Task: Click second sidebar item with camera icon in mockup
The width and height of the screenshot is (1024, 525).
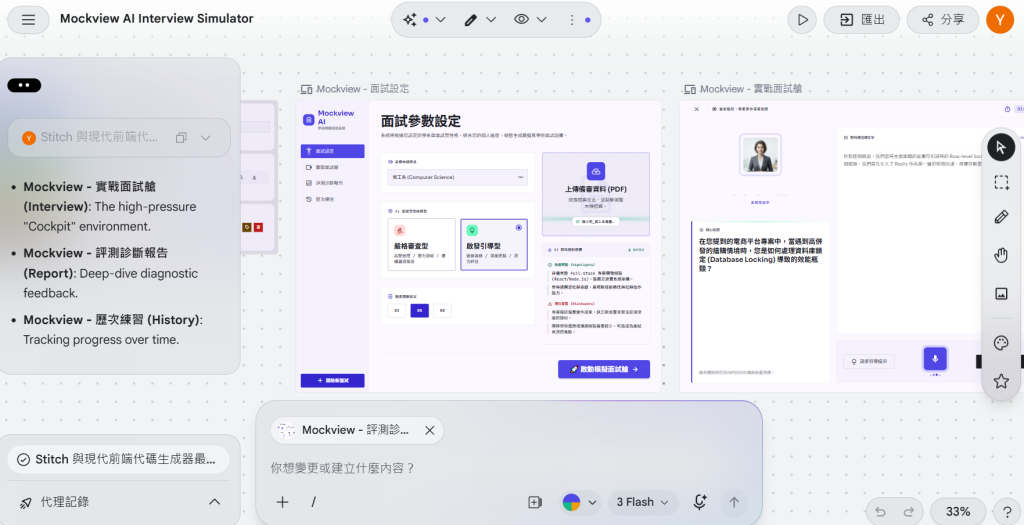Action: click(332, 167)
